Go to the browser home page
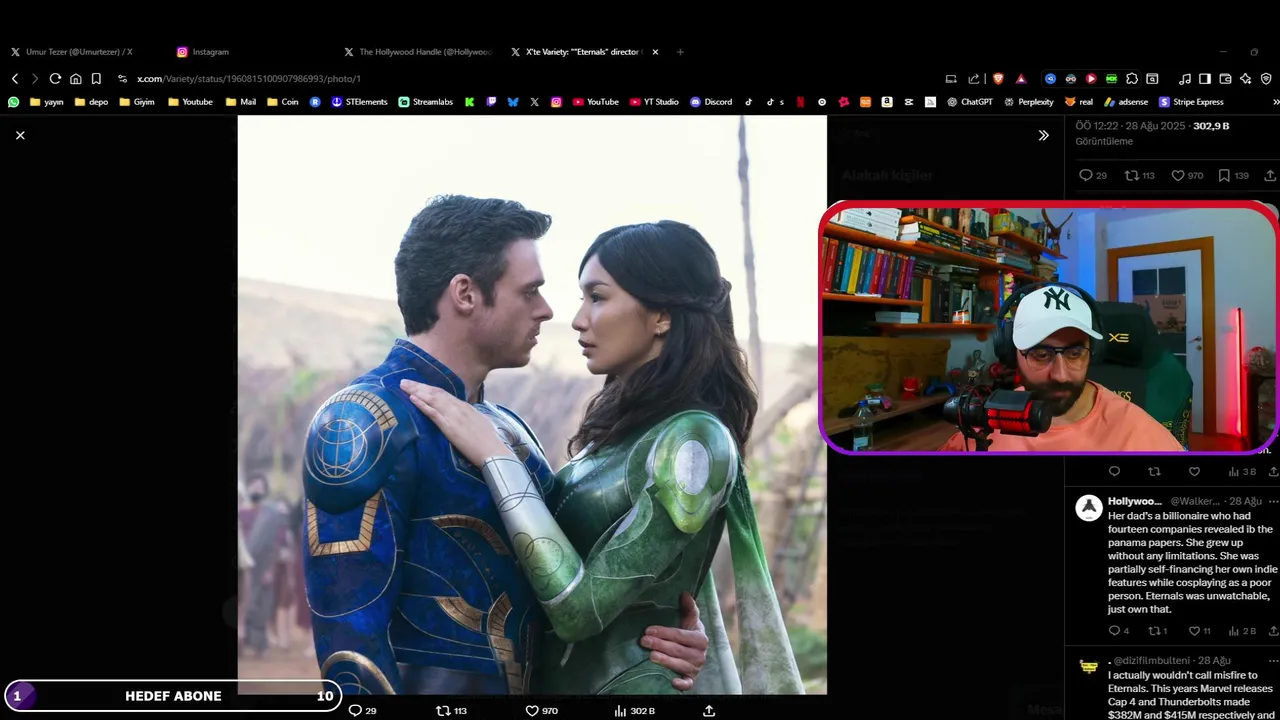Image resolution: width=1280 pixels, height=720 pixels. [x=75, y=78]
